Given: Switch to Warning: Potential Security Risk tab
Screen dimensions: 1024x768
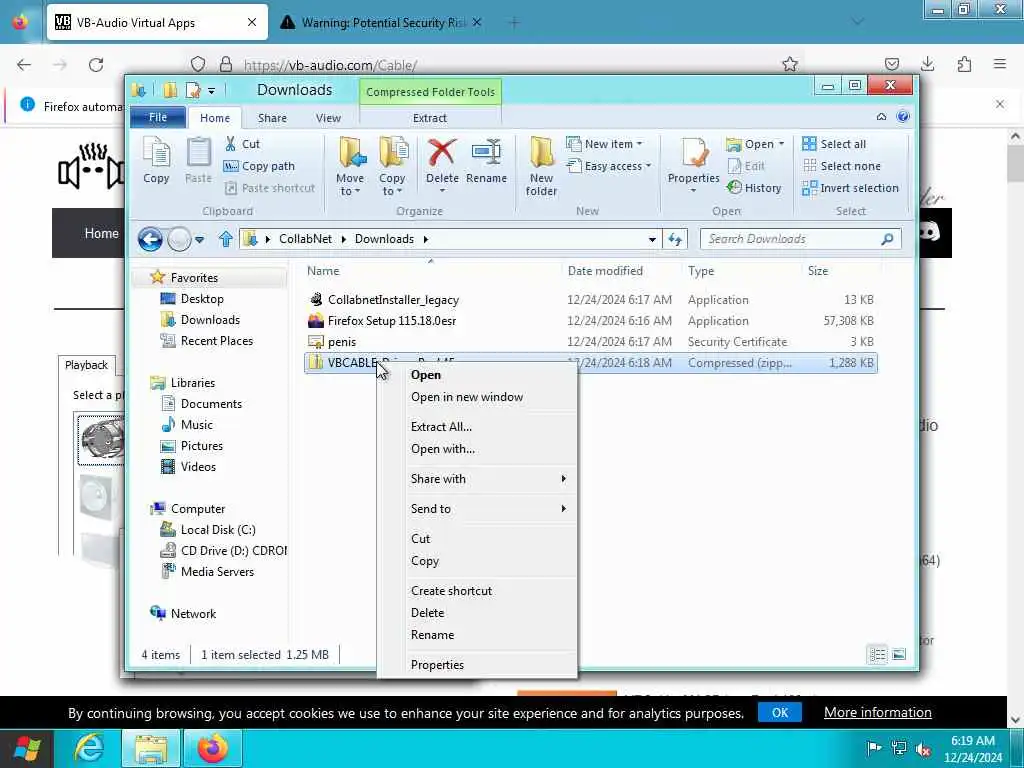Looking at the screenshot, I should pos(381,23).
